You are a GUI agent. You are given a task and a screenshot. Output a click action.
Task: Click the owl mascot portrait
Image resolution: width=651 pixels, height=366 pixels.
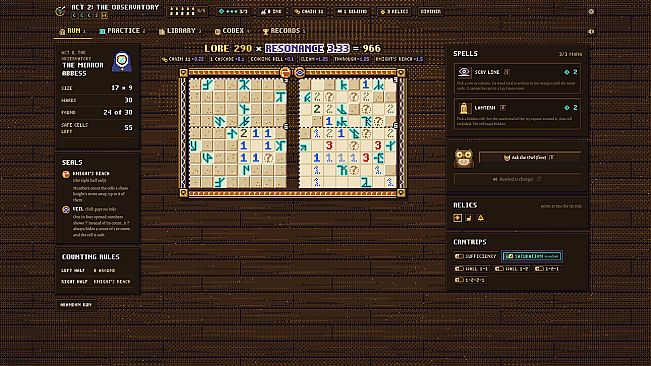coord(464,158)
